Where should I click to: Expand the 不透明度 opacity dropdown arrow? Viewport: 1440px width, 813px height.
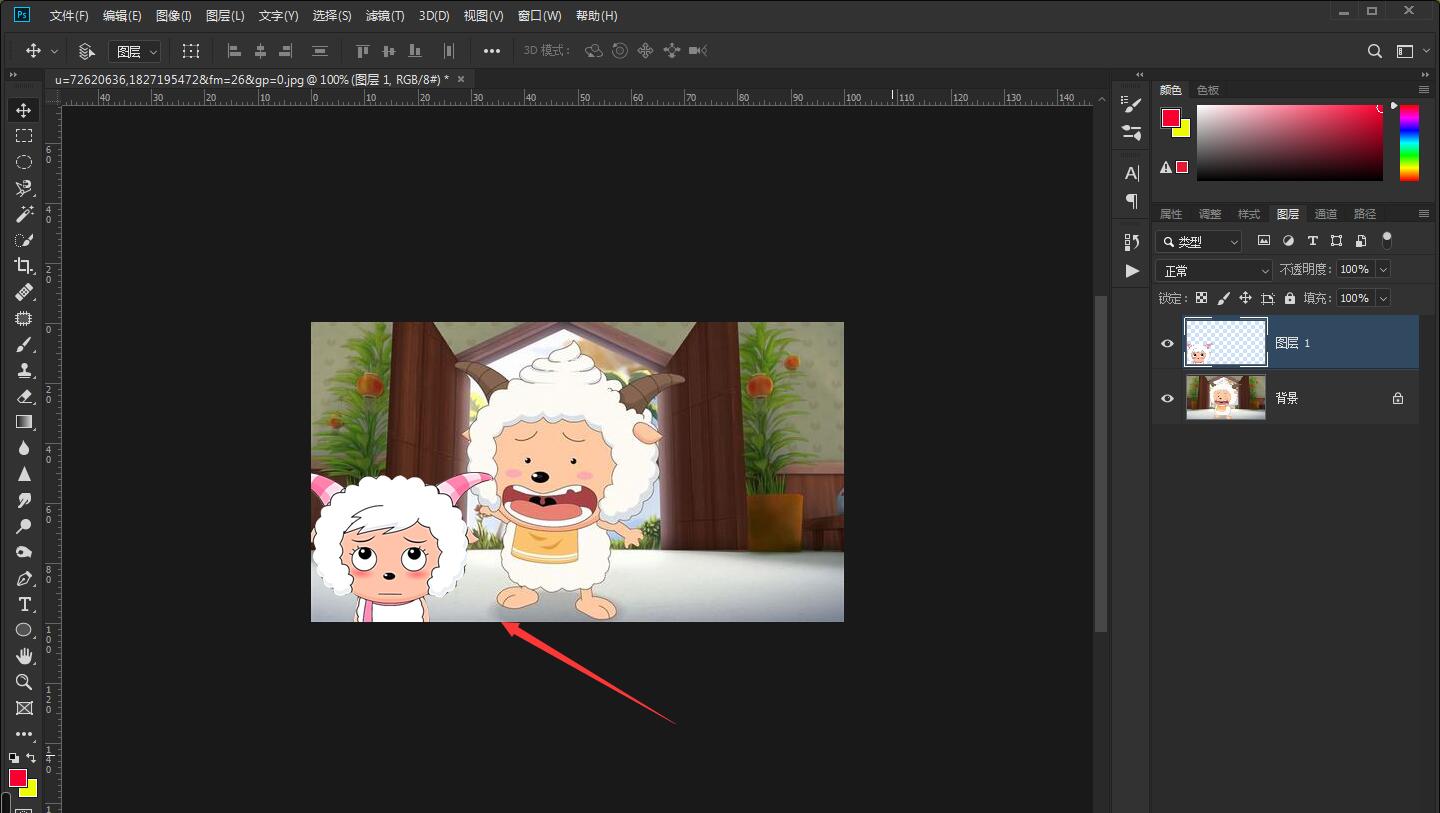click(1383, 269)
